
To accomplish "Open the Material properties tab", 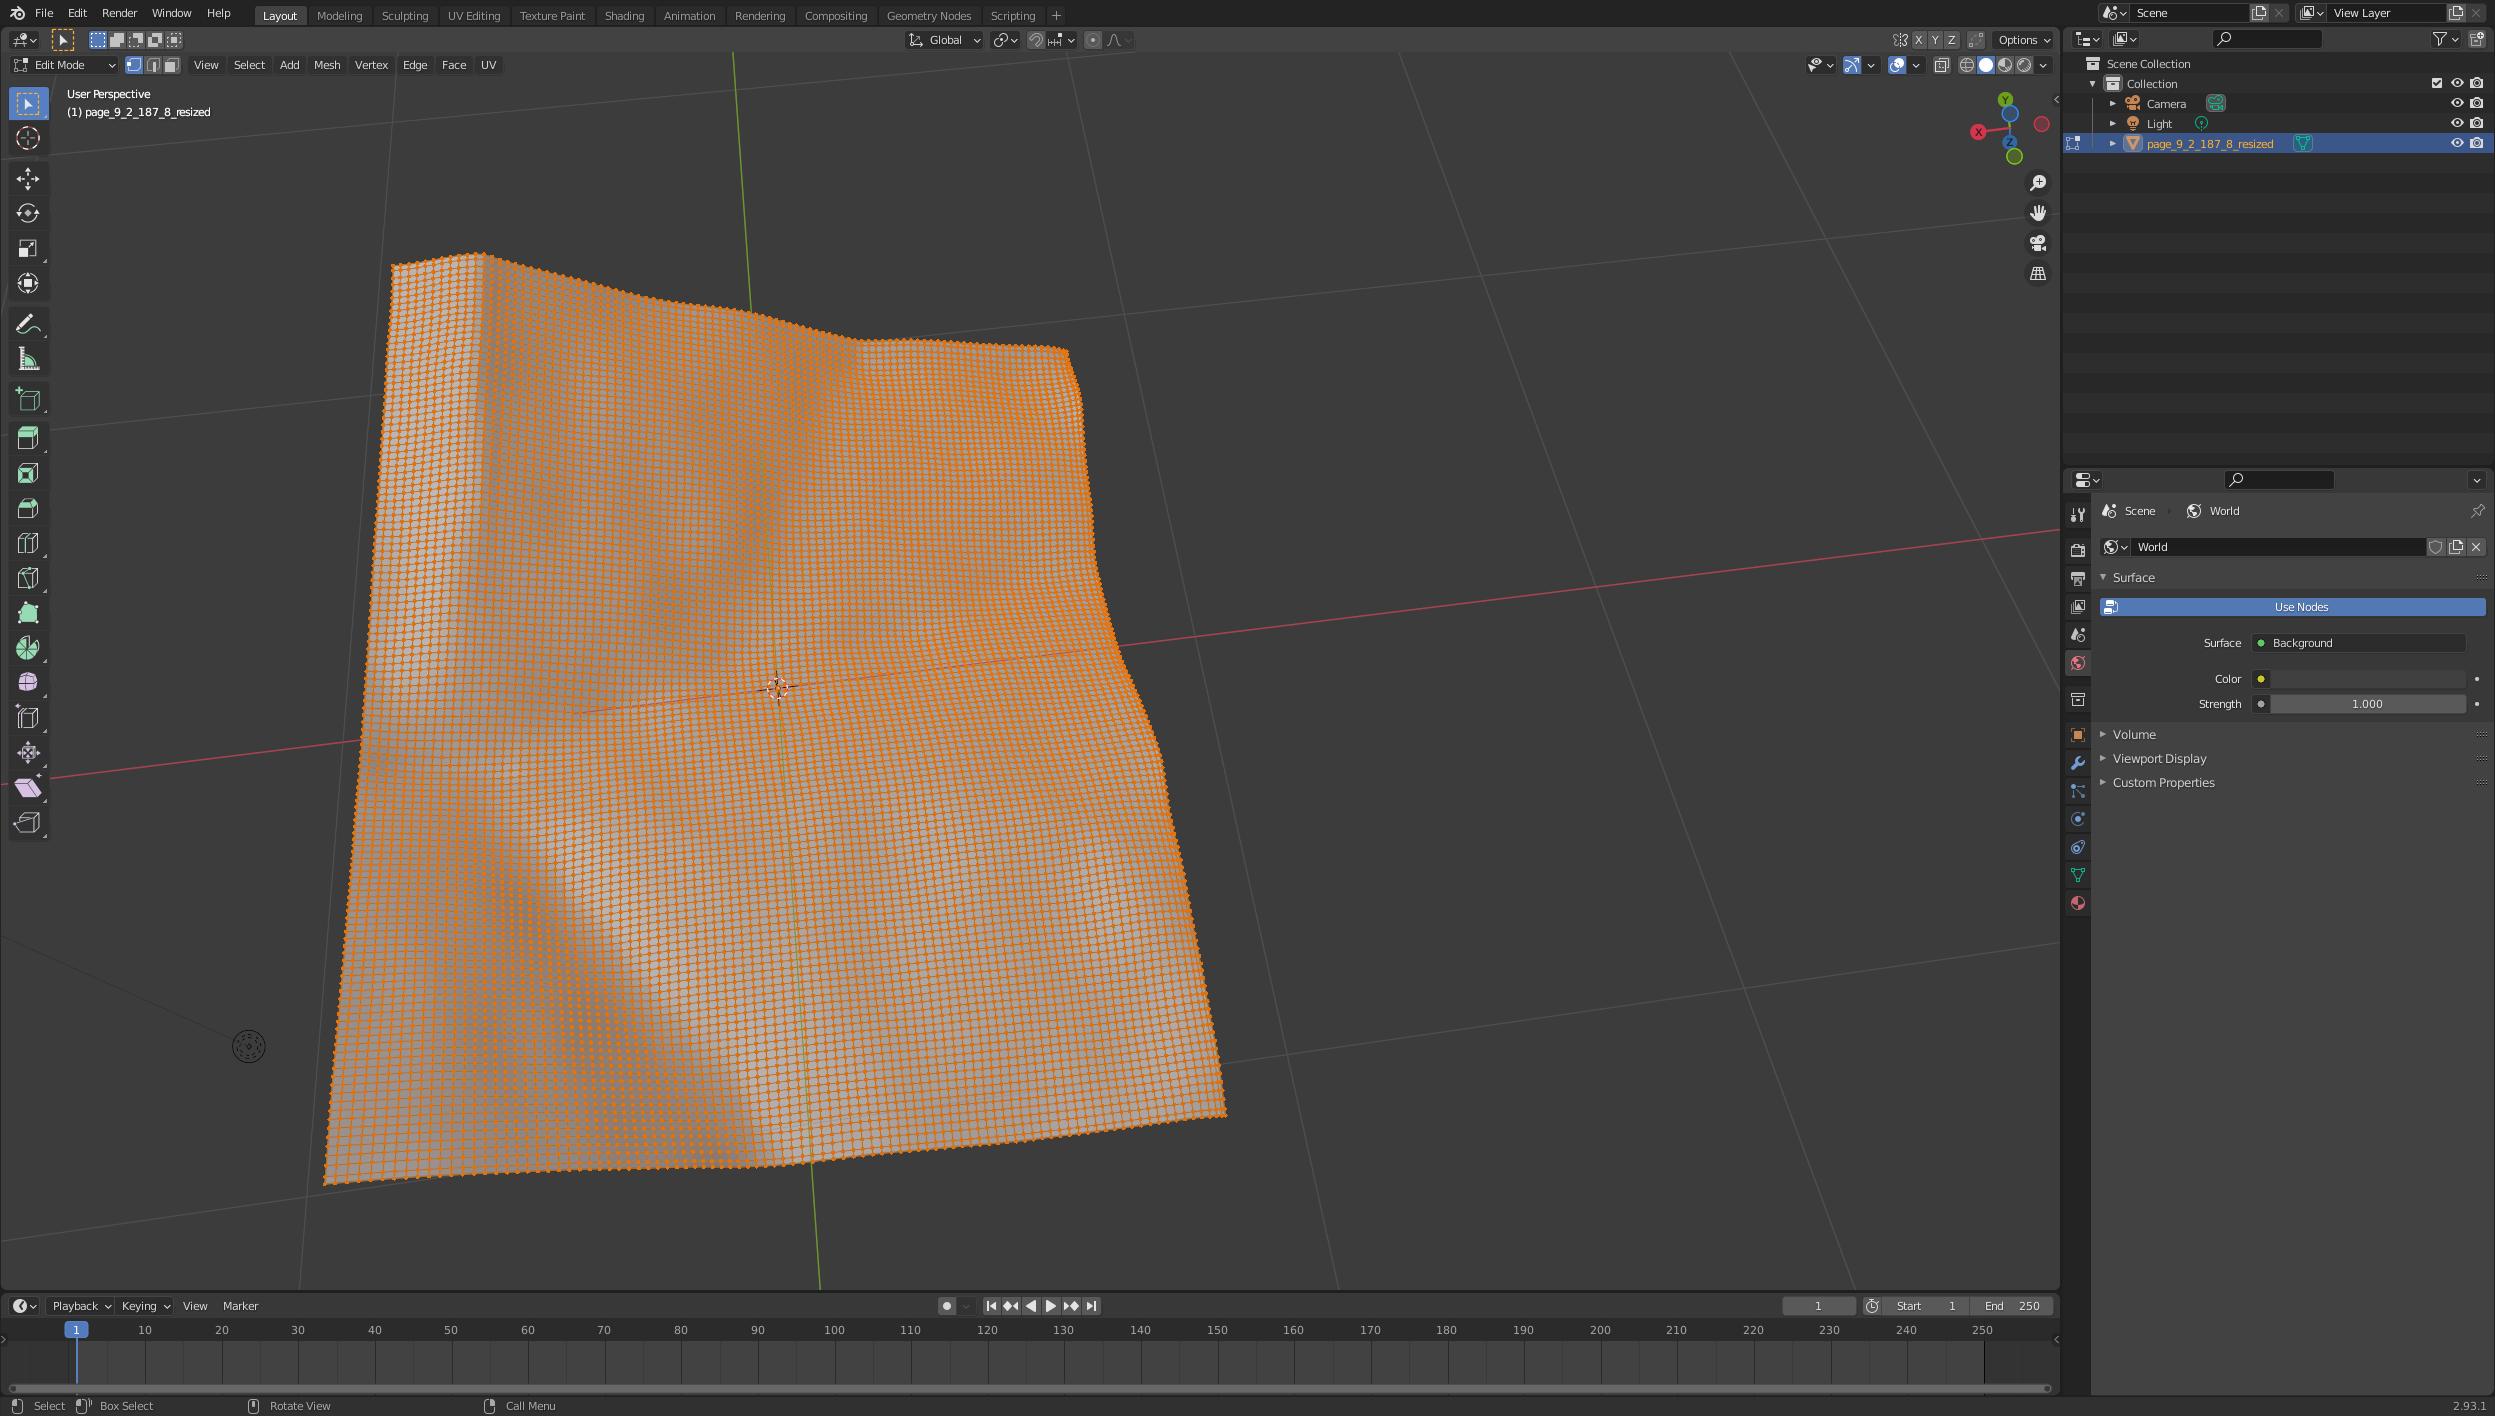I will [2077, 903].
